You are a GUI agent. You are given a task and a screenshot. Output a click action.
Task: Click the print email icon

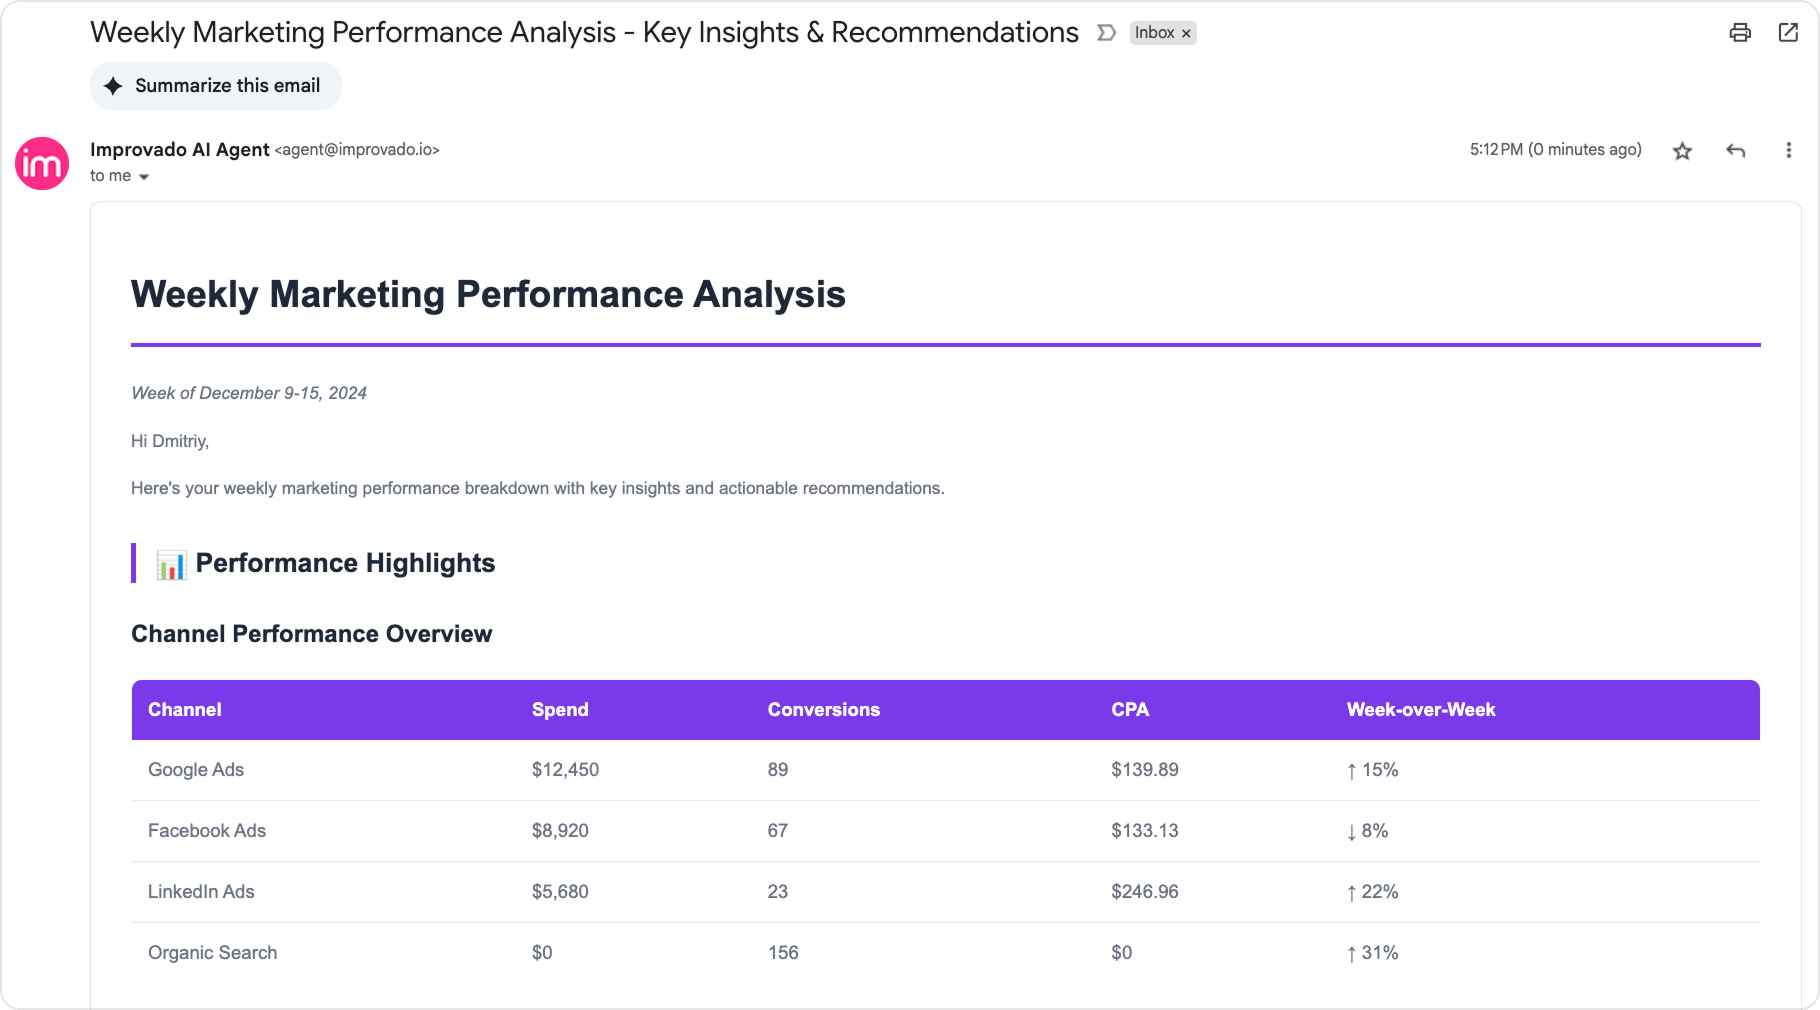coord(1740,32)
